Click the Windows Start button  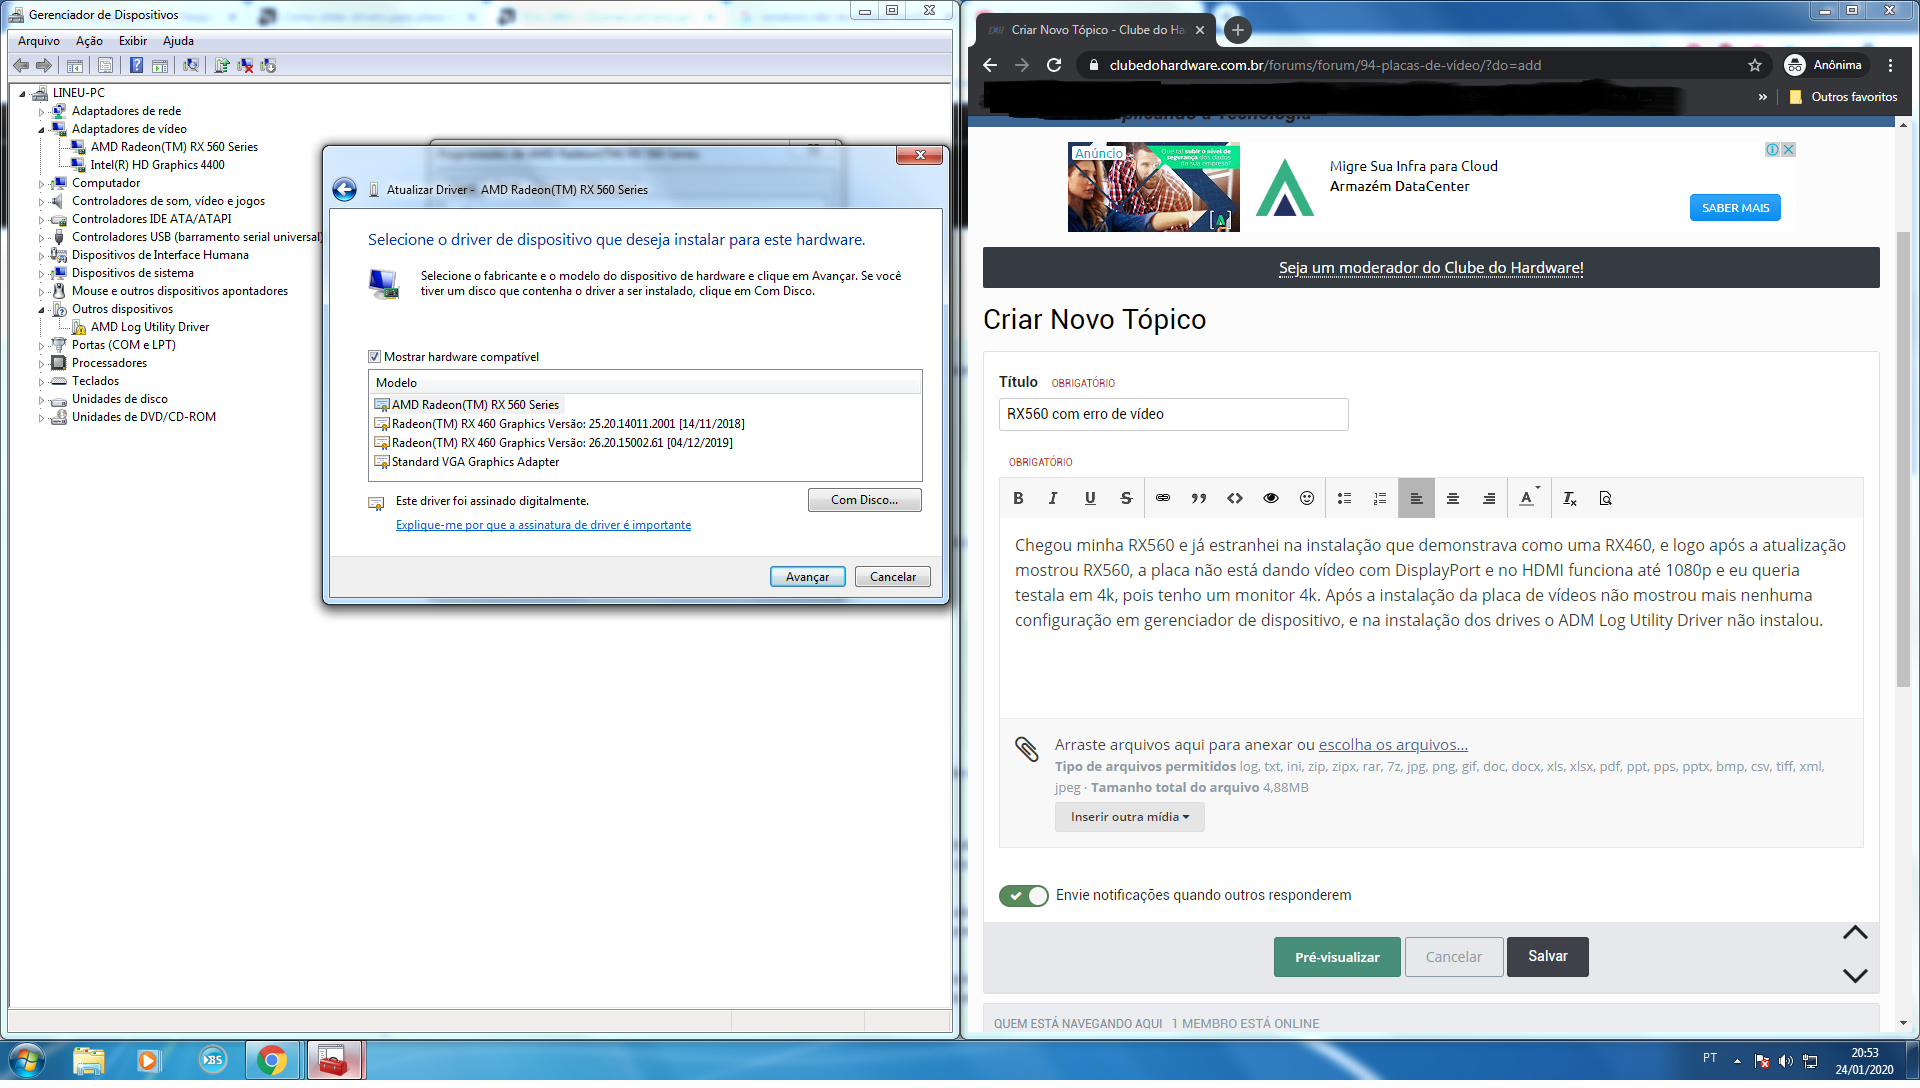[x=27, y=1060]
